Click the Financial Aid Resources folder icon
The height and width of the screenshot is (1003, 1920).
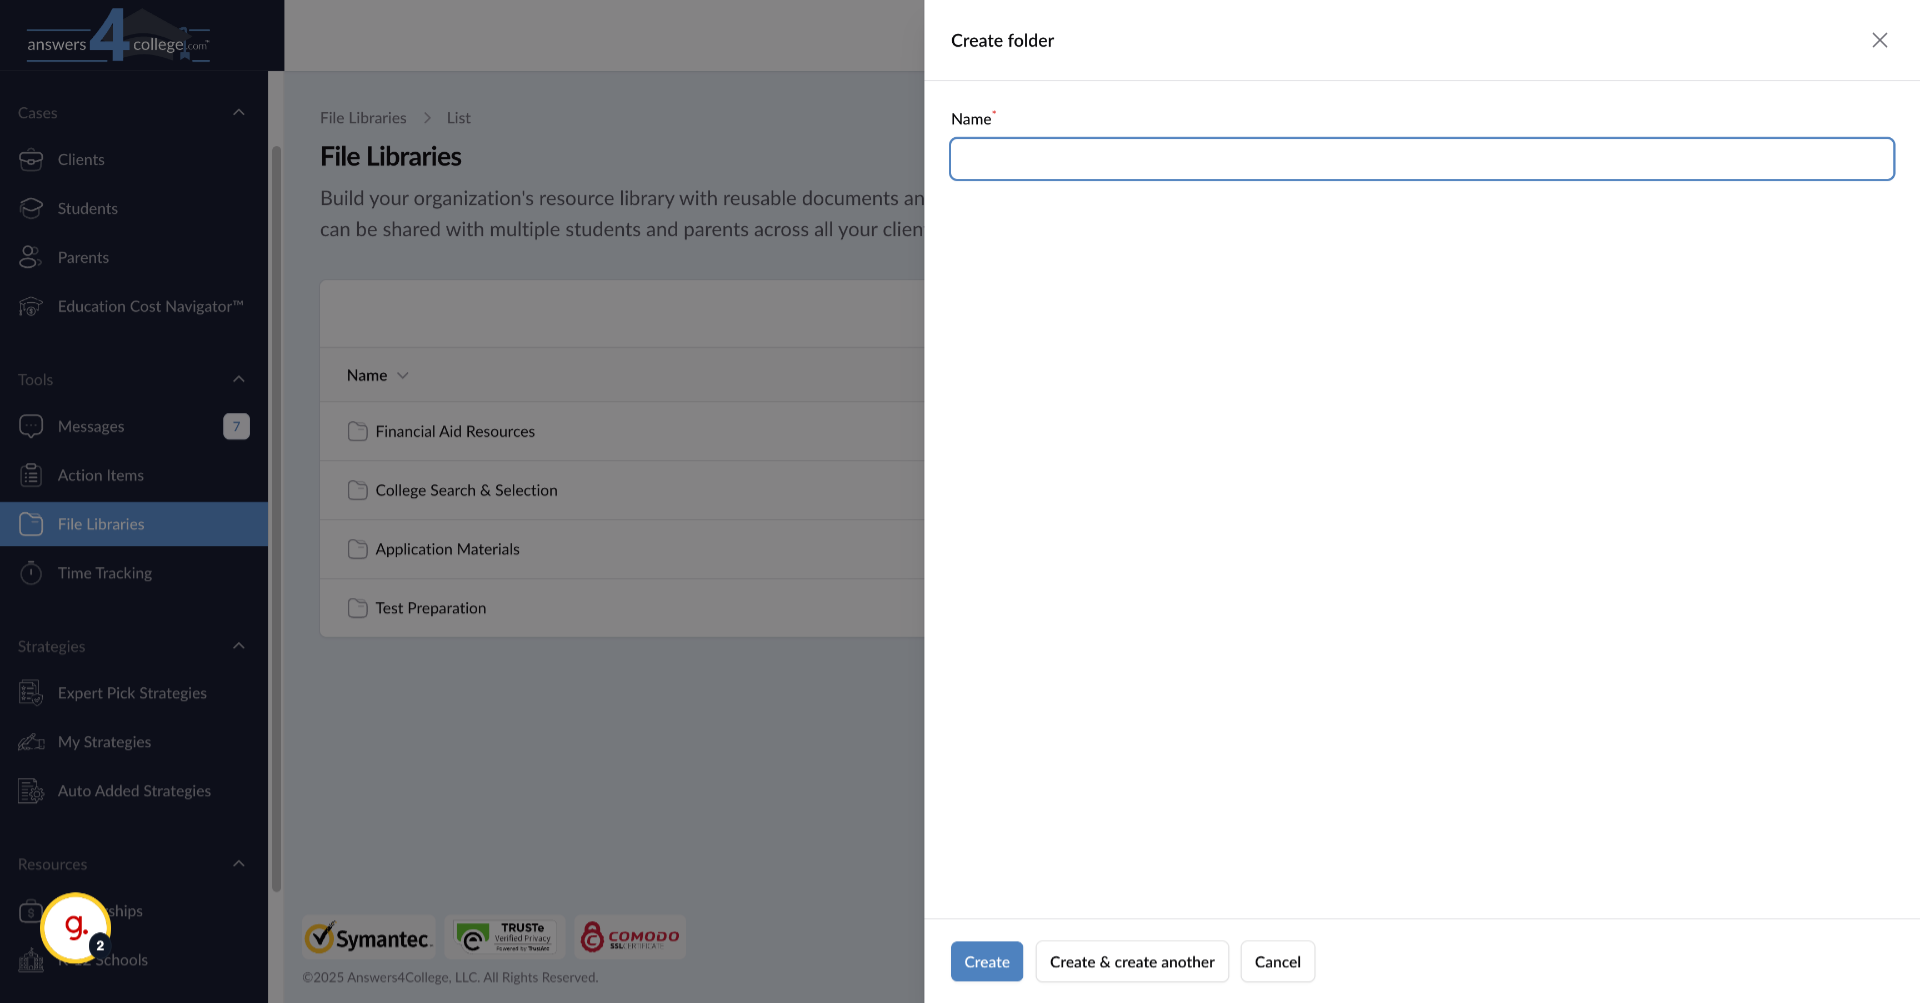(357, 432)
